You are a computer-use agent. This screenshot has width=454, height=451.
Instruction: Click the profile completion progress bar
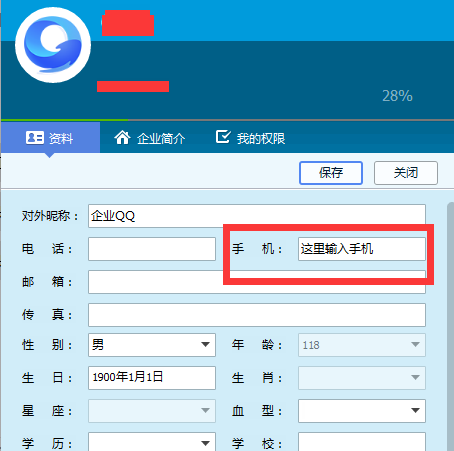(227, 120)
